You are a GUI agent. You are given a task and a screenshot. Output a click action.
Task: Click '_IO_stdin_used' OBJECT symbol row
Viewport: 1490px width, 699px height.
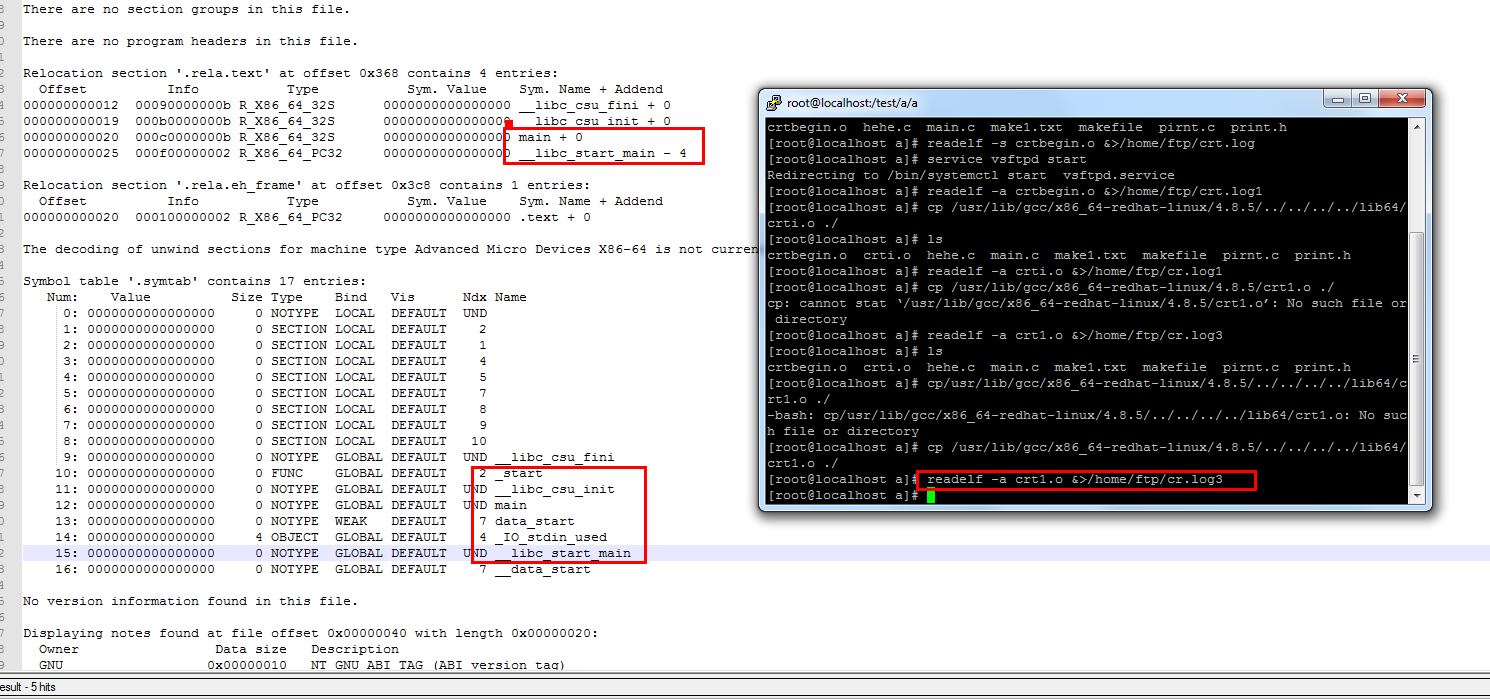click(551, 537)
